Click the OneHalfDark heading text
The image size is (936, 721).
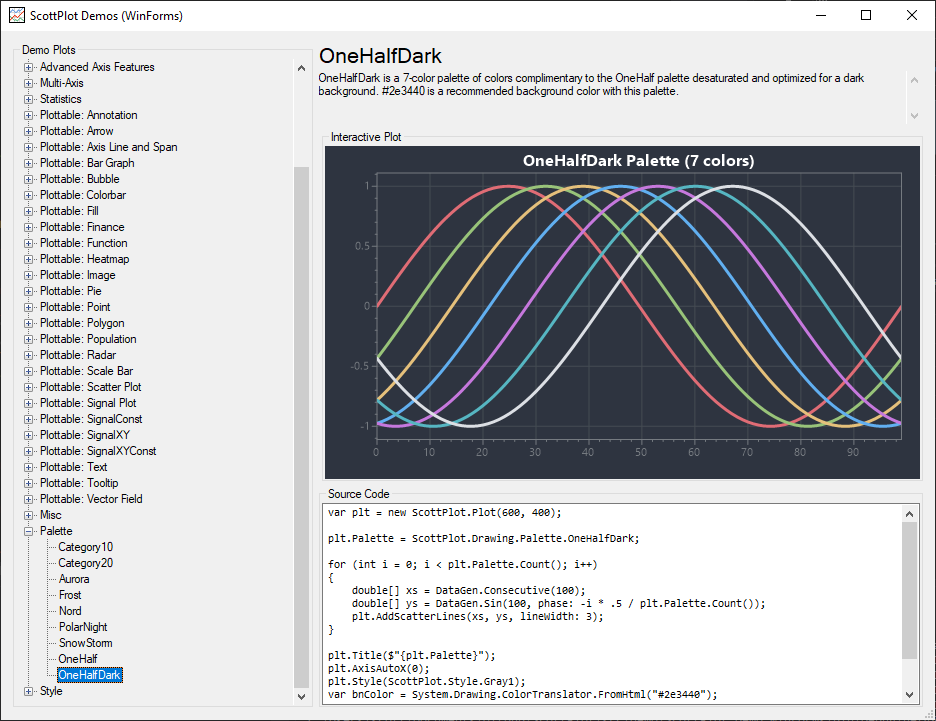tap(380, 56)
